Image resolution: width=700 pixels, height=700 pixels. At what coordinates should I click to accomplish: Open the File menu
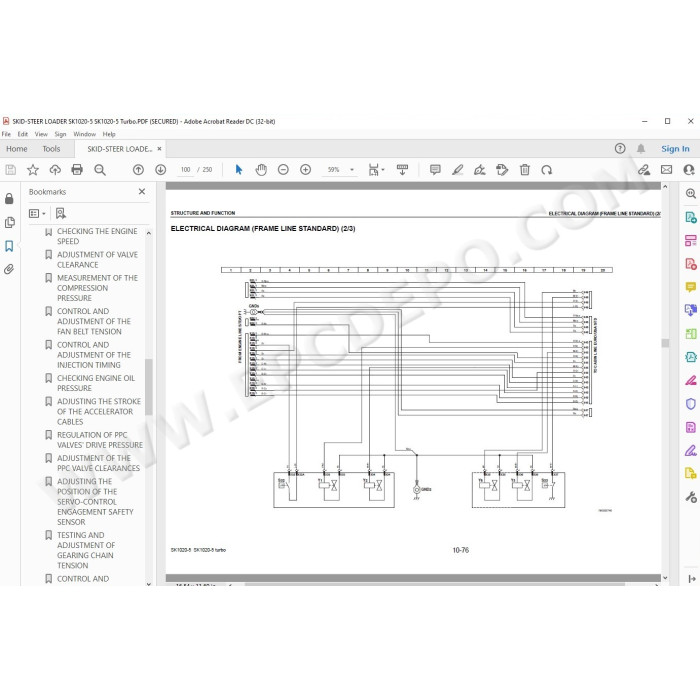pos(6,134)
